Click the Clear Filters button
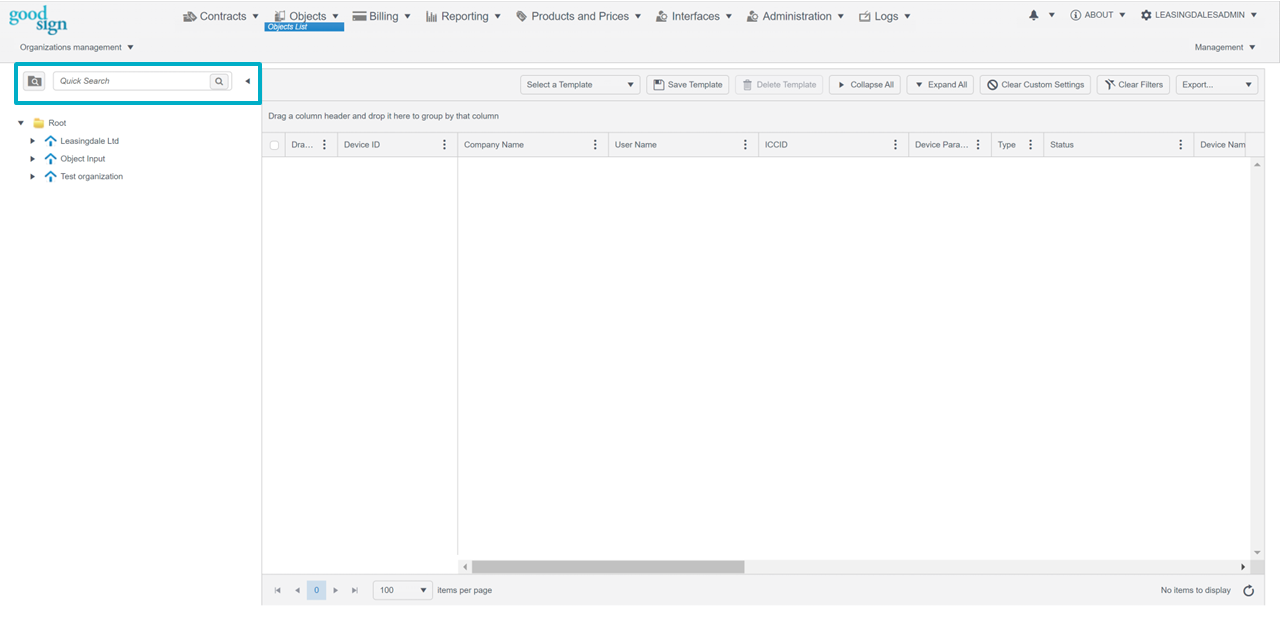Viewport: 1280px width, 631px height. point(1133,85)
